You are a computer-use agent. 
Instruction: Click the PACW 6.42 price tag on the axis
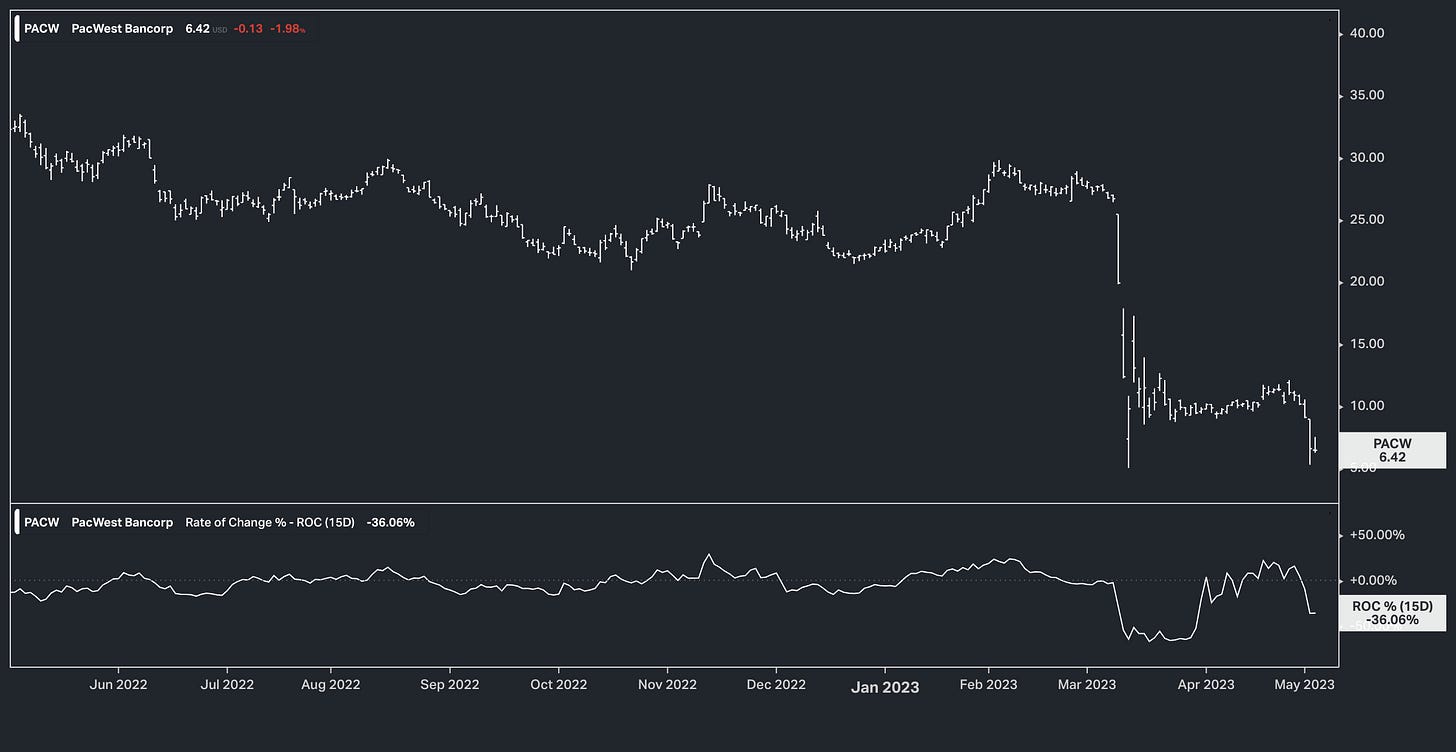tap(1392, 450)
